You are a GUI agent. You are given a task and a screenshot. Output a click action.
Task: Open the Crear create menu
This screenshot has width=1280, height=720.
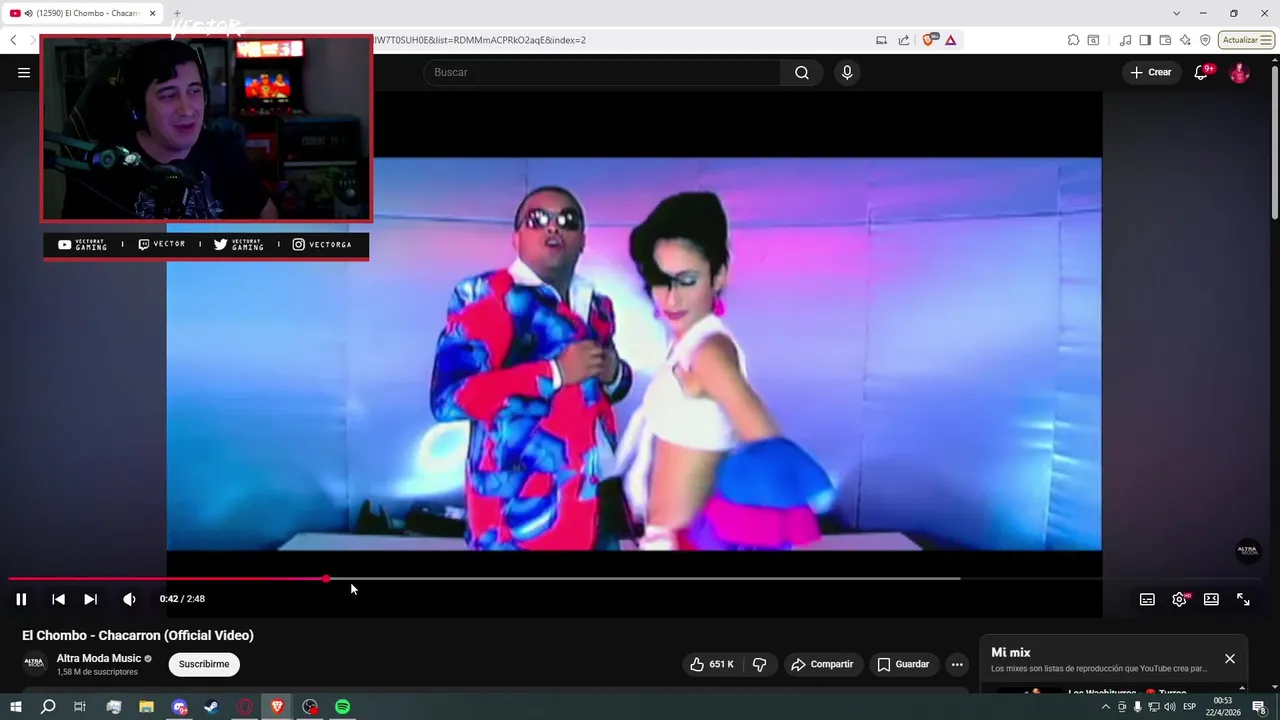[1151, 72]
